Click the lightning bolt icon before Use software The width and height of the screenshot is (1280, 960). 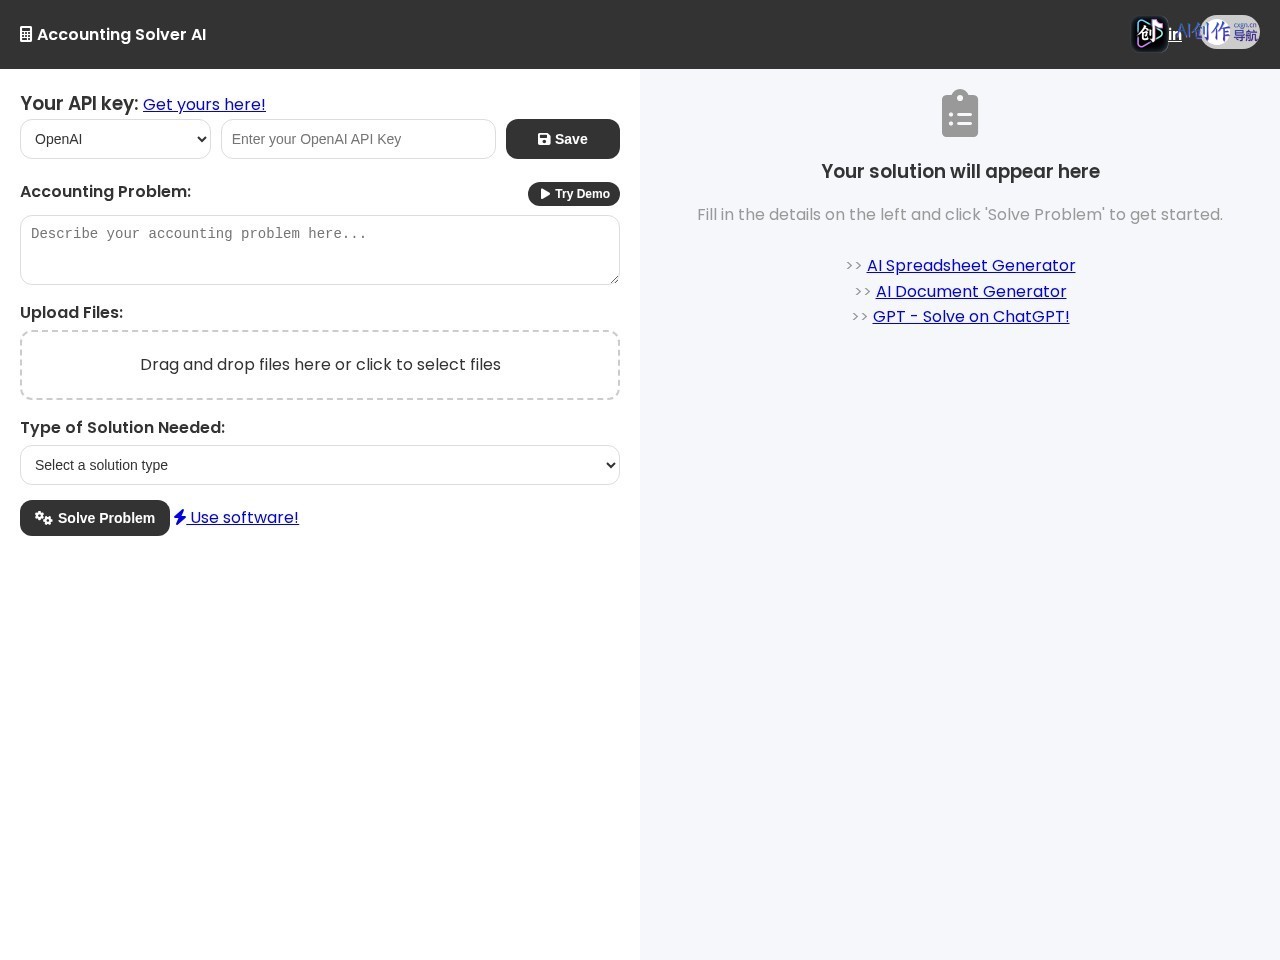180,517
